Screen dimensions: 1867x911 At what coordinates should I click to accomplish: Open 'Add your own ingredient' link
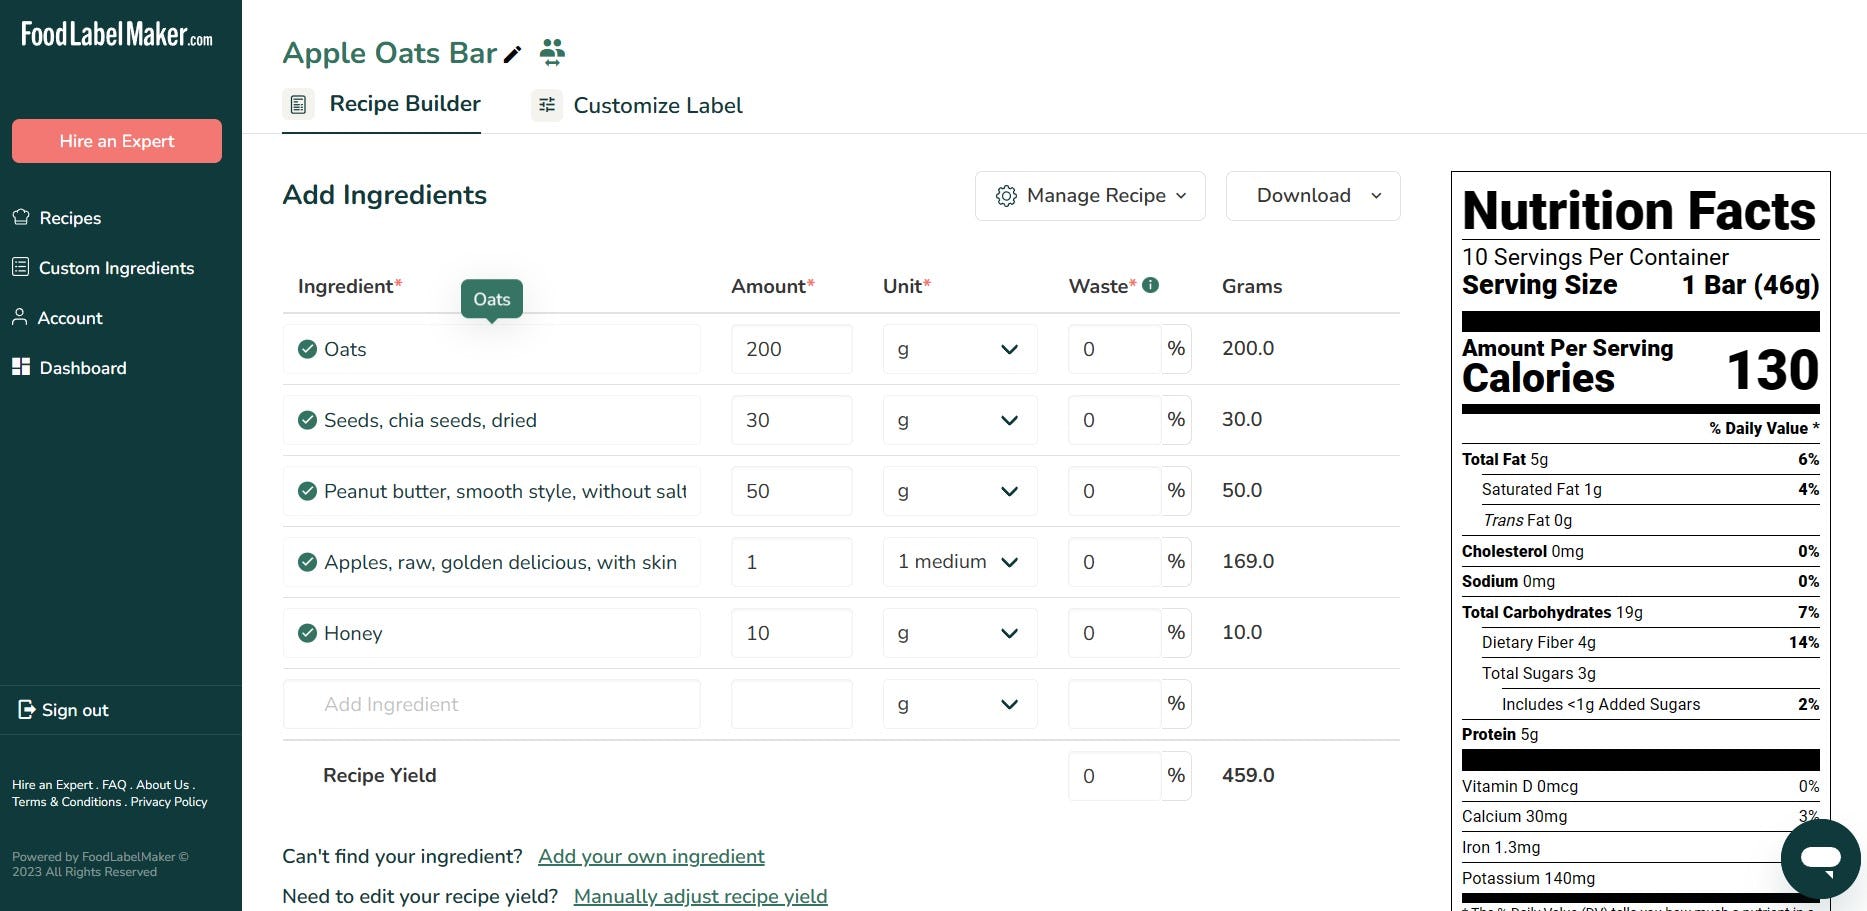pyautogui.click(x=651, y=857)
